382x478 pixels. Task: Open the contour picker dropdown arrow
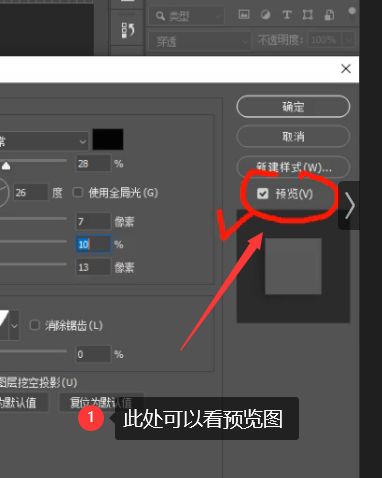coord(14,325)
